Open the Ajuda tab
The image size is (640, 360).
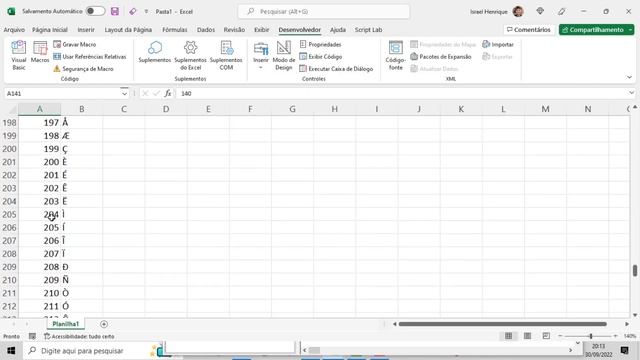[x=338, y=30]
